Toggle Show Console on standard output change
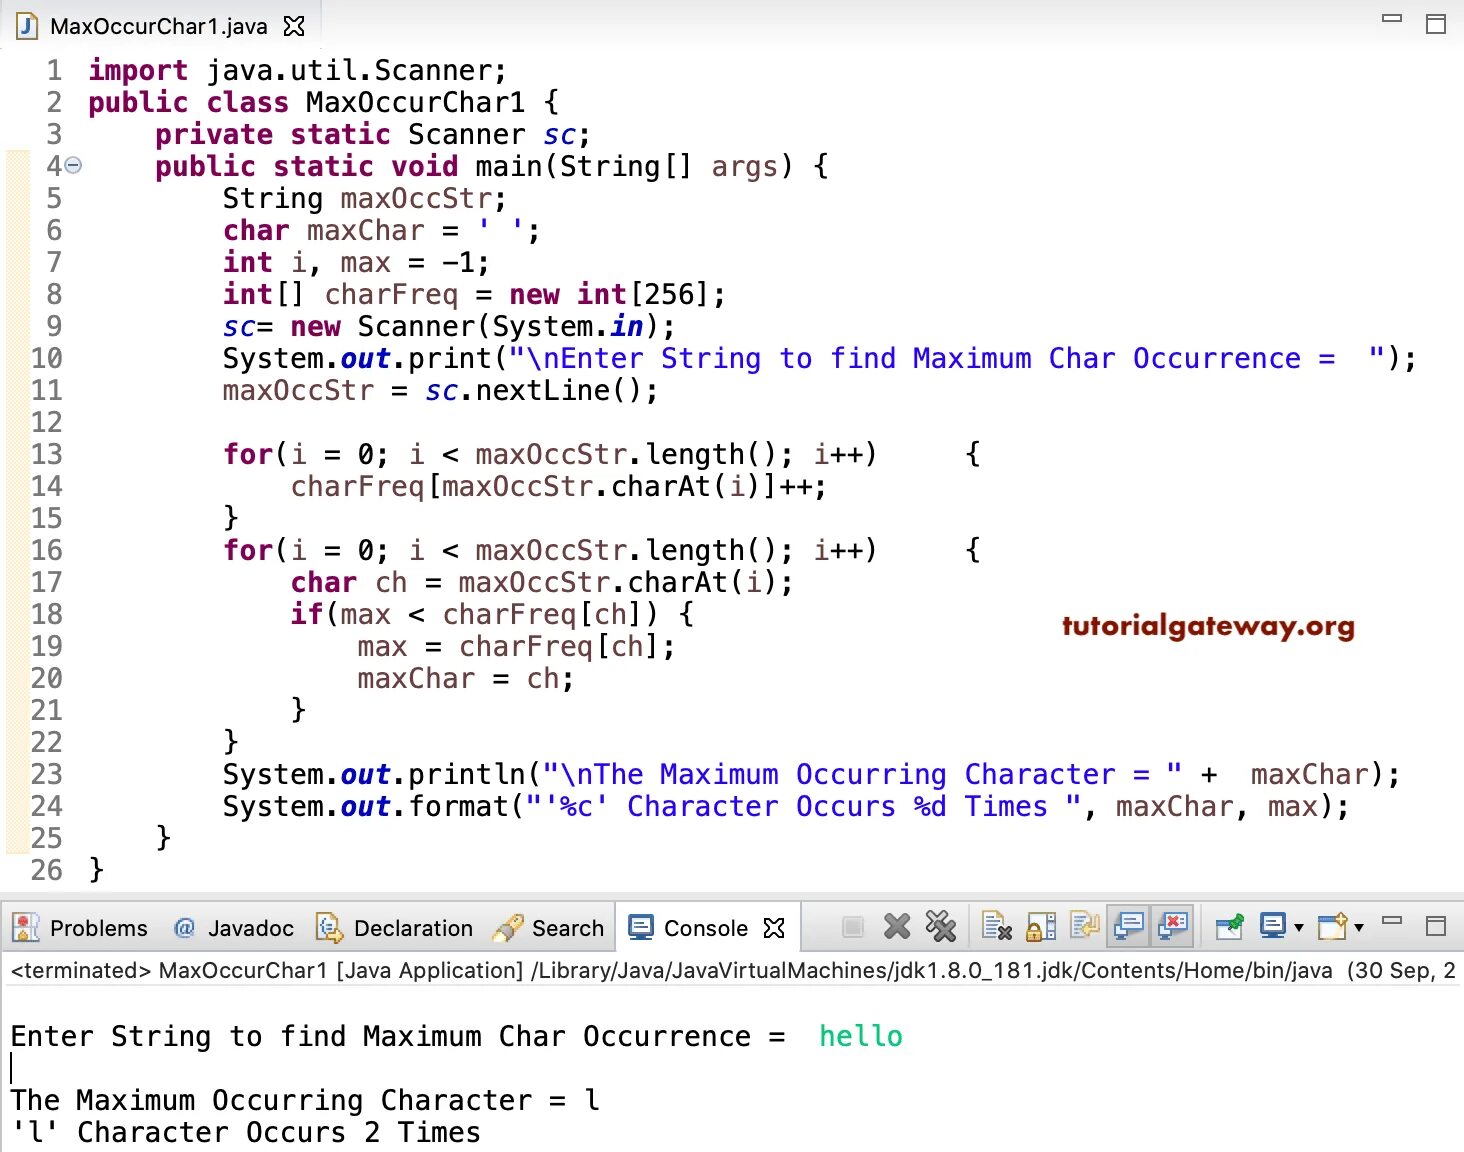Screen dimensions: 1464x1152 pyautogui.click(x=1129, y=927)
